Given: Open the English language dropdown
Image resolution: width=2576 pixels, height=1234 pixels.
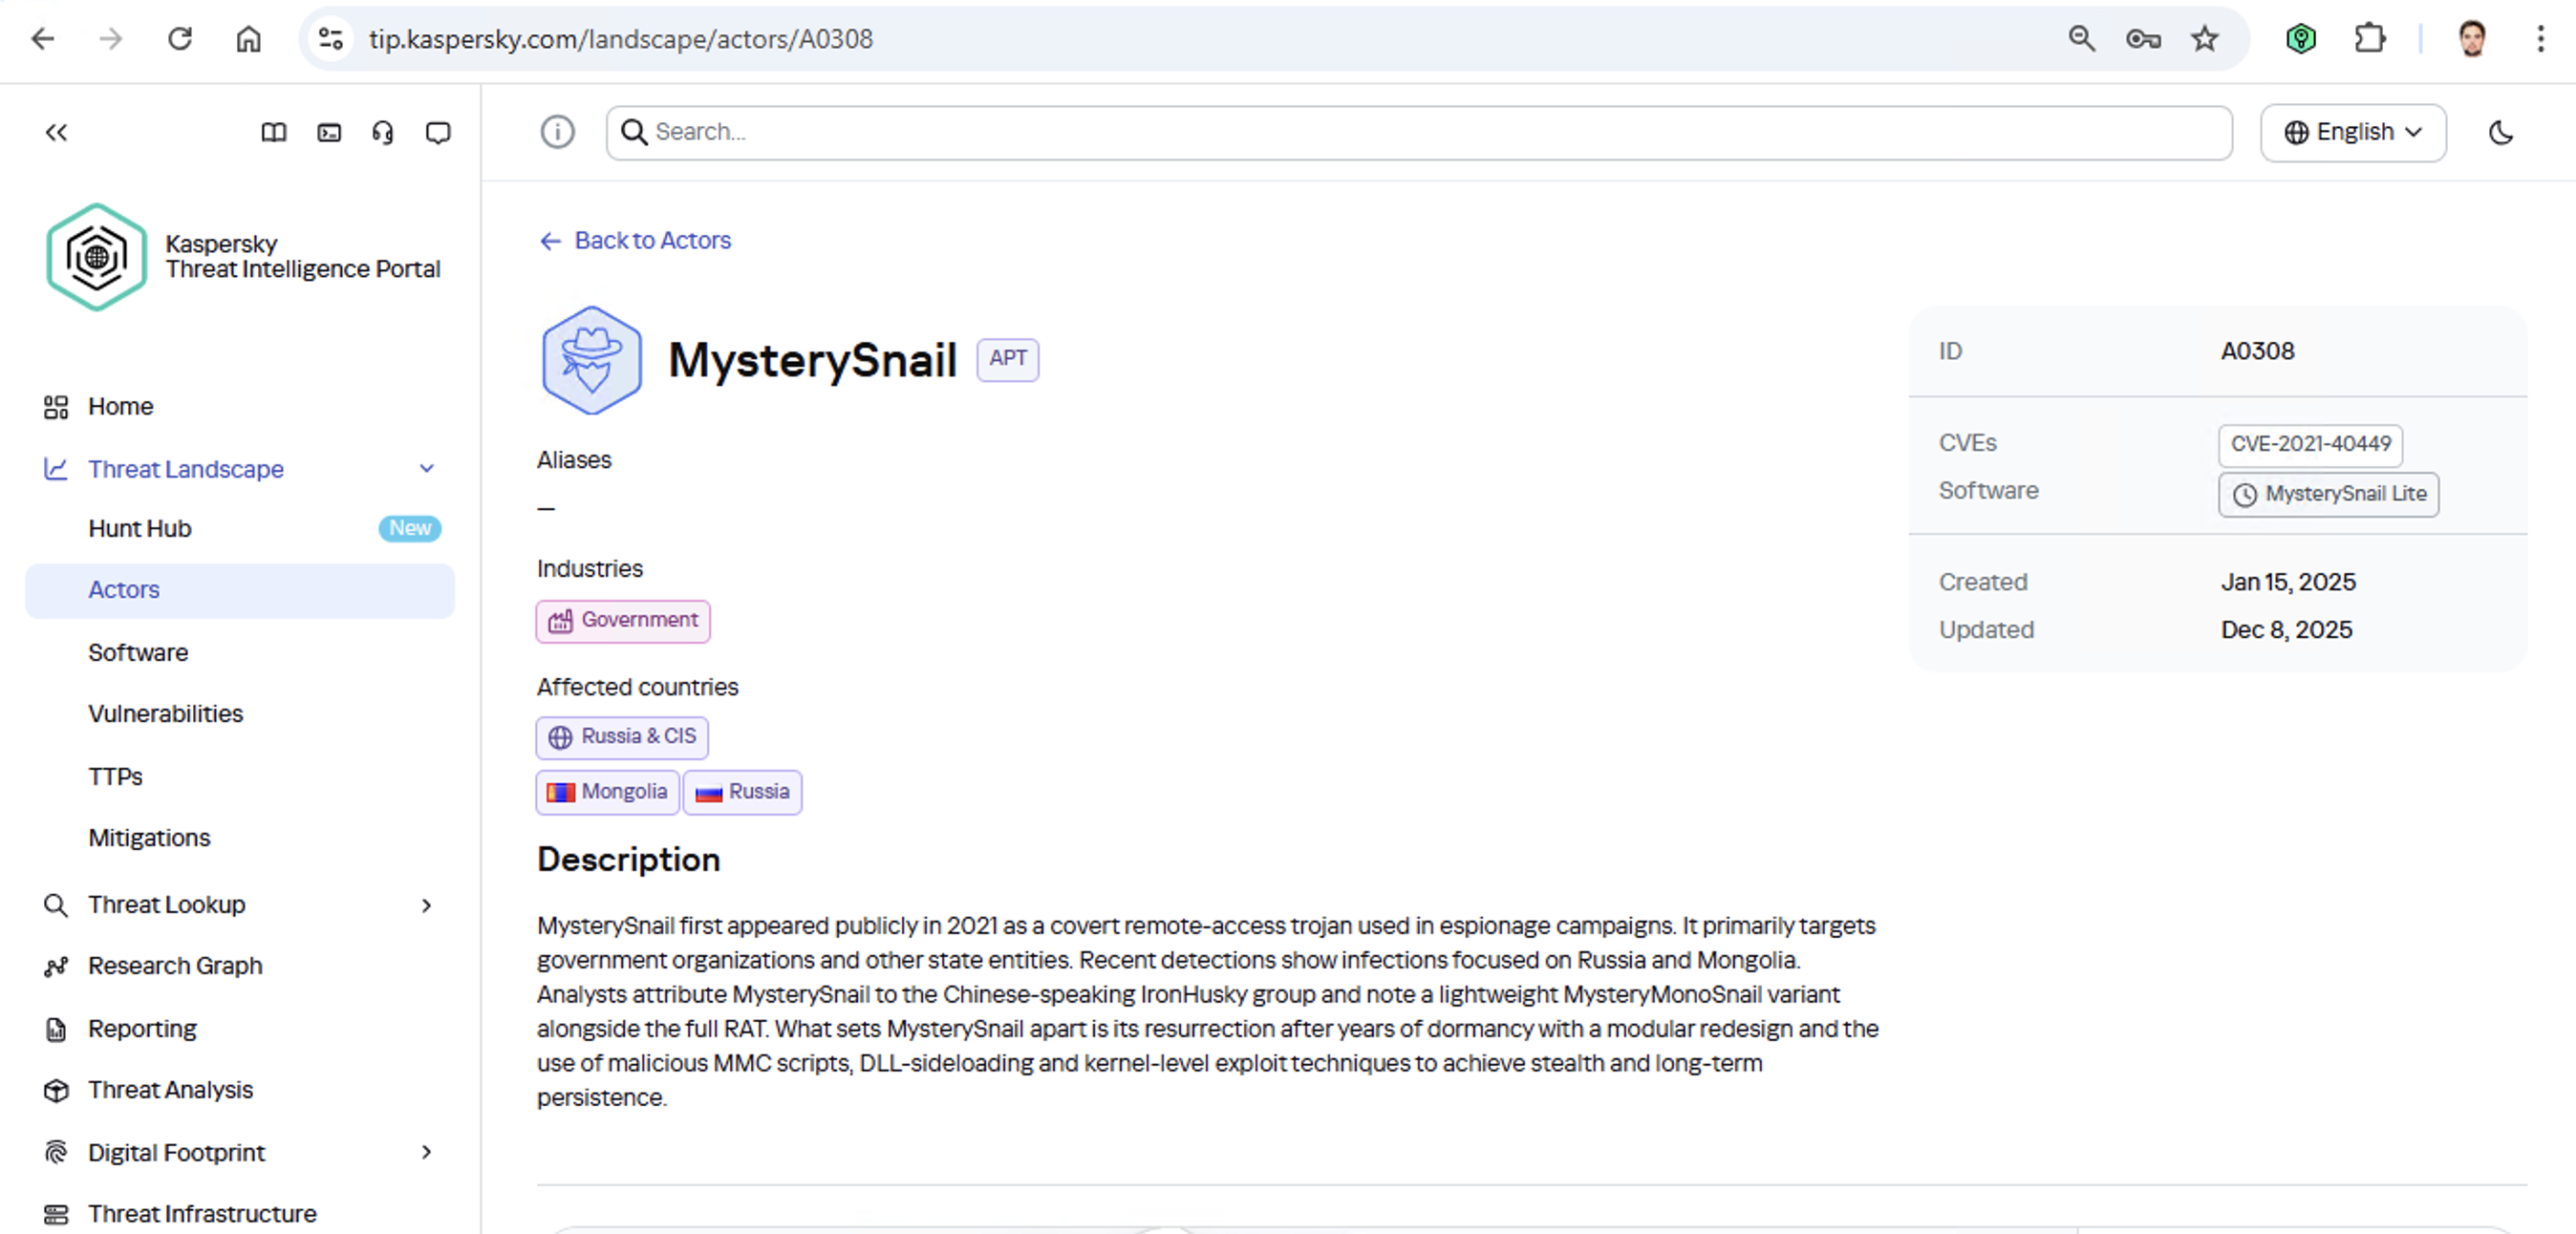Looking at the screenshot, I should [x=2353, y=132].
